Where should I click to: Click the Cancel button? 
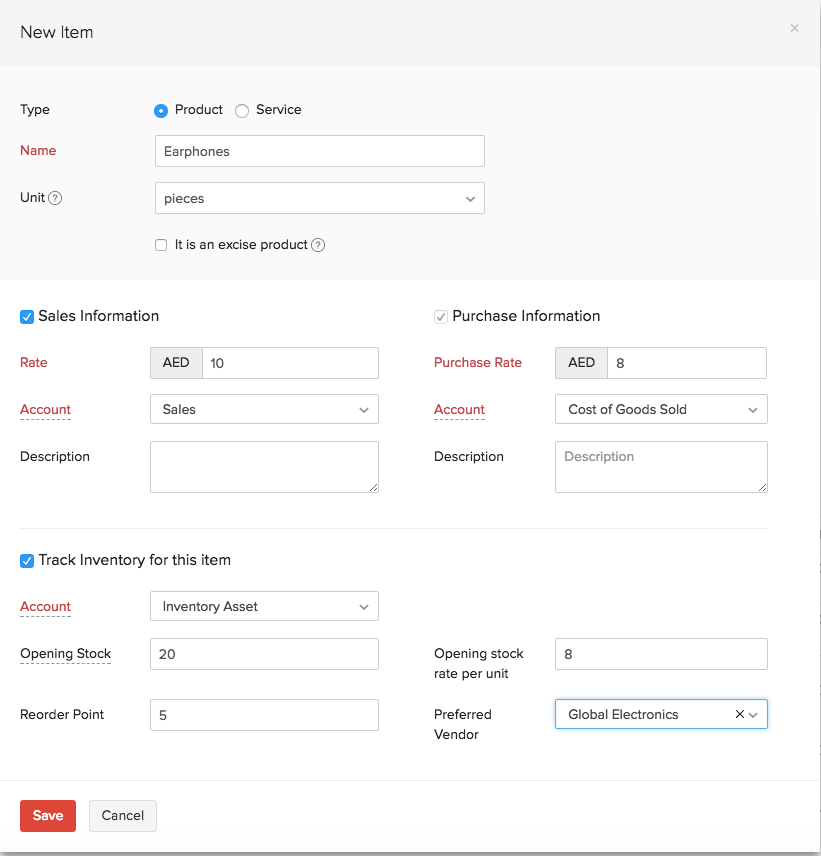tap(122, 815)
